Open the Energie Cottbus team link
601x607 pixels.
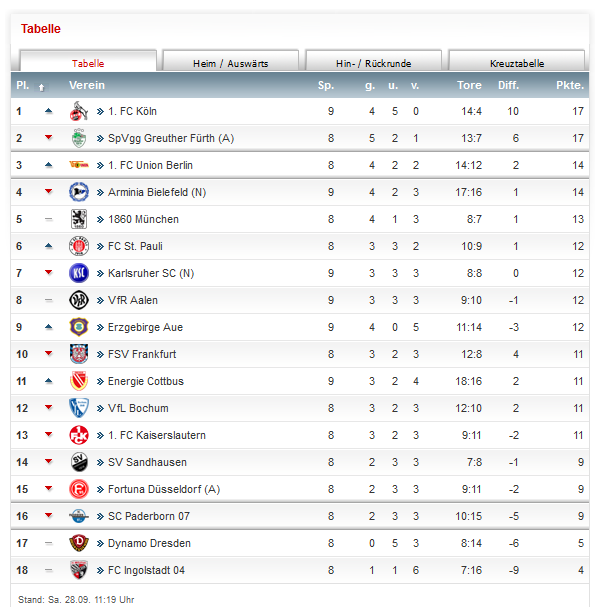146,381
